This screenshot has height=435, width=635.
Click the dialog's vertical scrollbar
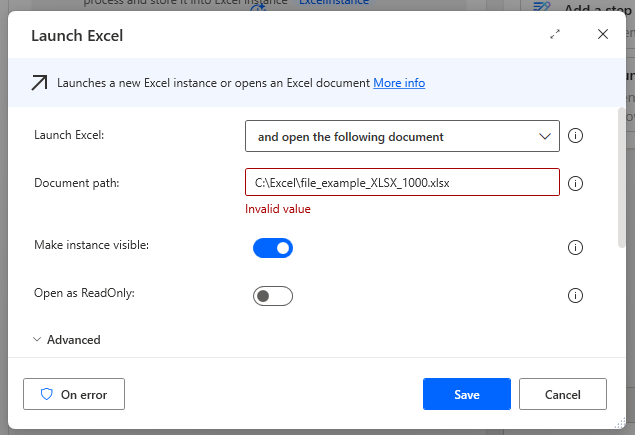coord(621,180)
